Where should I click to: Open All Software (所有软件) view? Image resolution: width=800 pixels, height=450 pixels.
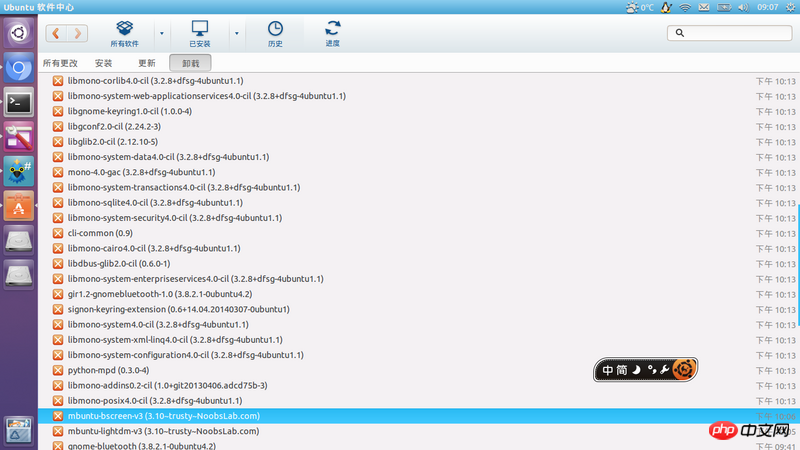click(x=124, y=34)
